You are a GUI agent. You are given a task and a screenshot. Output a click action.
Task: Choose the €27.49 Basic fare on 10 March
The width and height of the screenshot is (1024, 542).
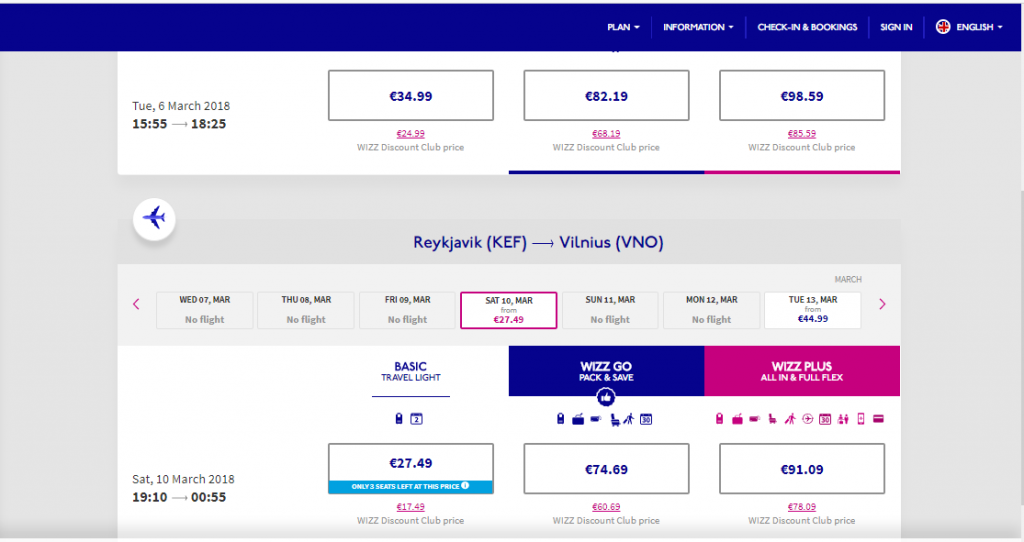pos(411,468)
